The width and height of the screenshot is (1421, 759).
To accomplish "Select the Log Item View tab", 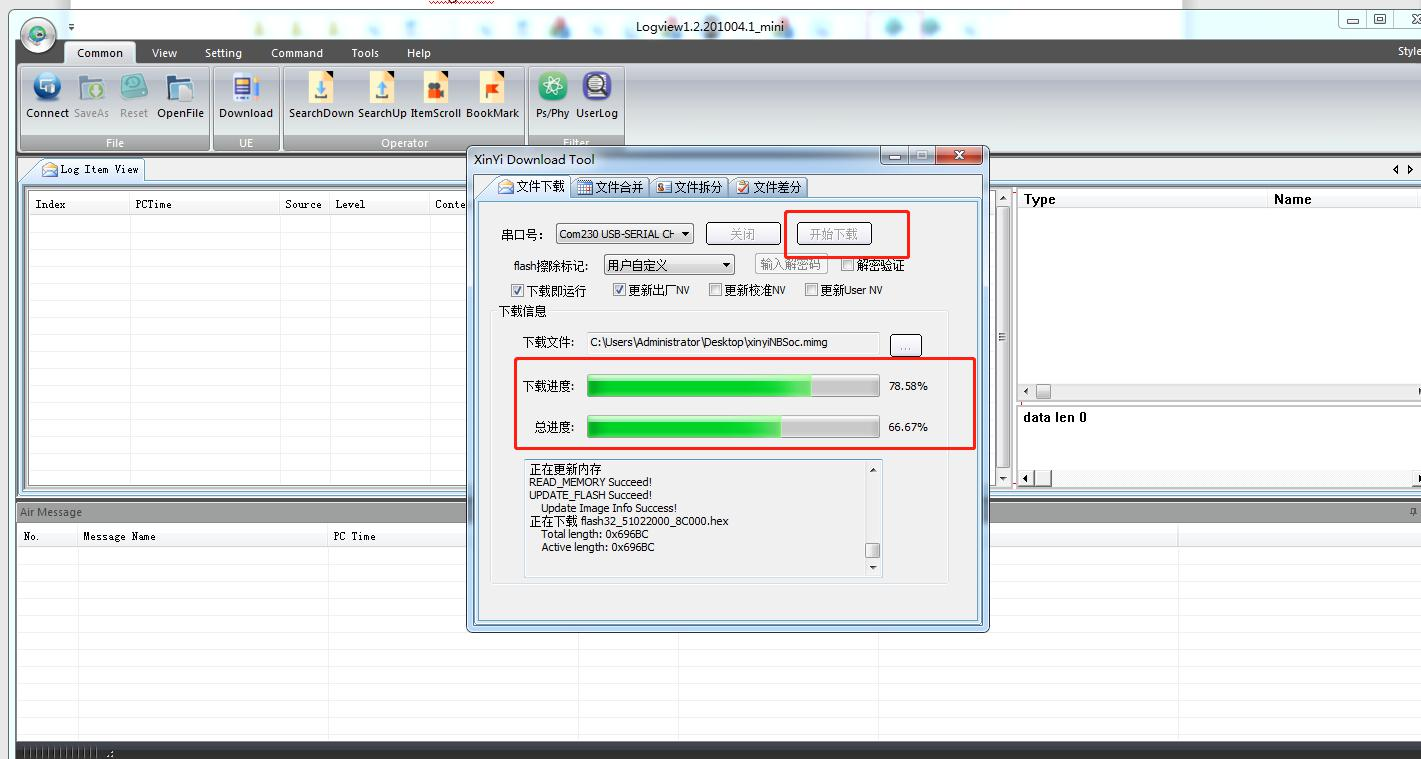I will (89, 169).
